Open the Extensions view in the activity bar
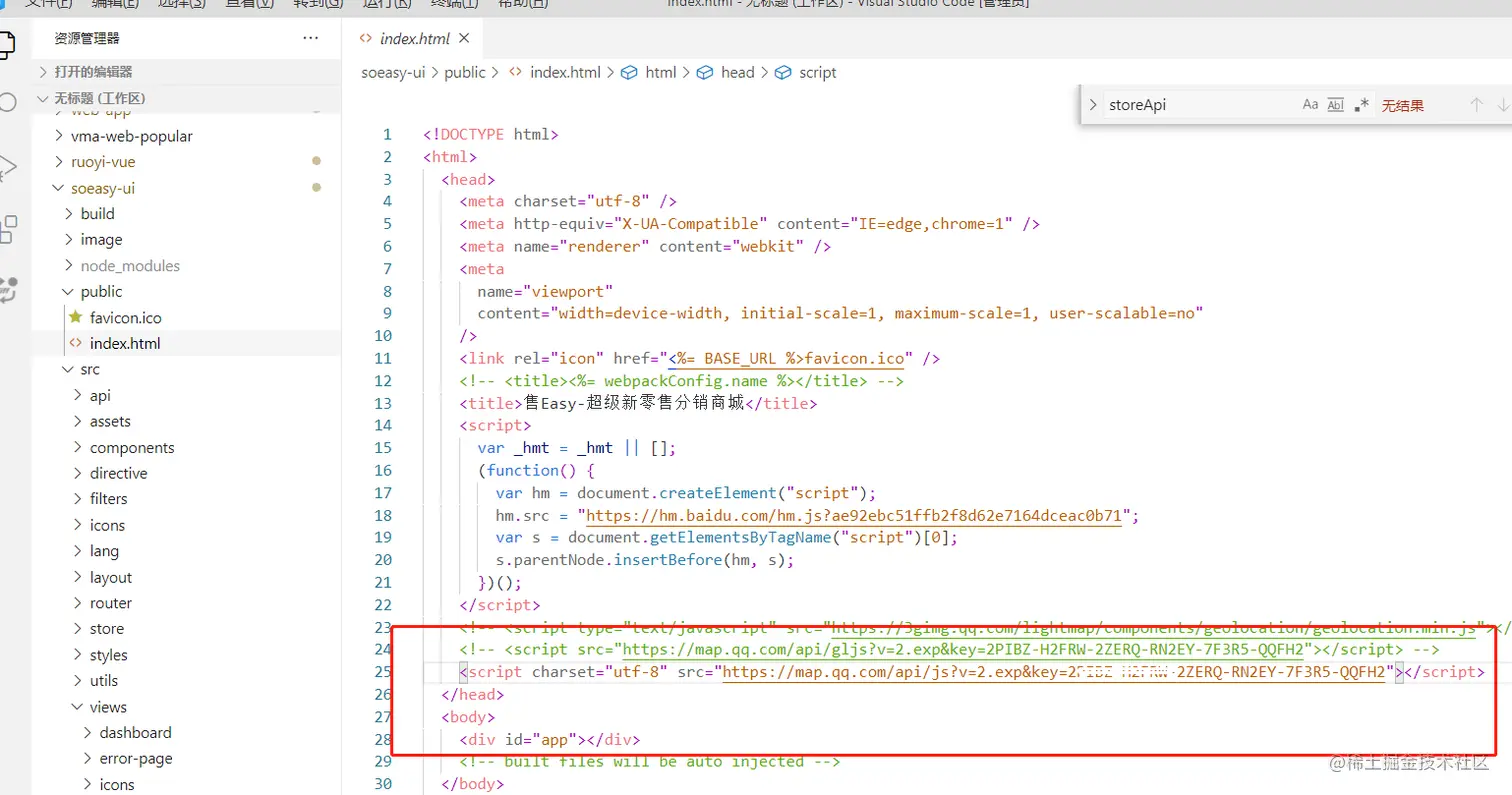Viewport: 1512px width, 795px height. 7,230
